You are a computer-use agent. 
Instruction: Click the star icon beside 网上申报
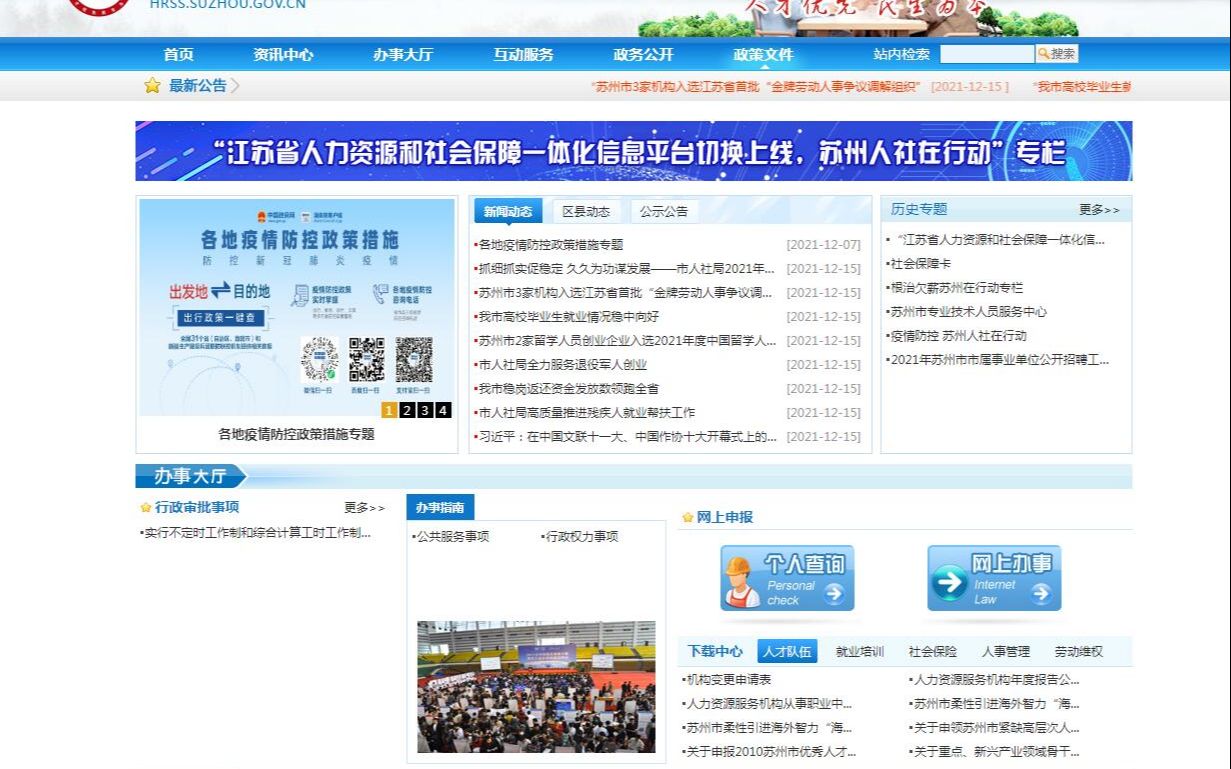pyautogui.click(x=686, y=517)
